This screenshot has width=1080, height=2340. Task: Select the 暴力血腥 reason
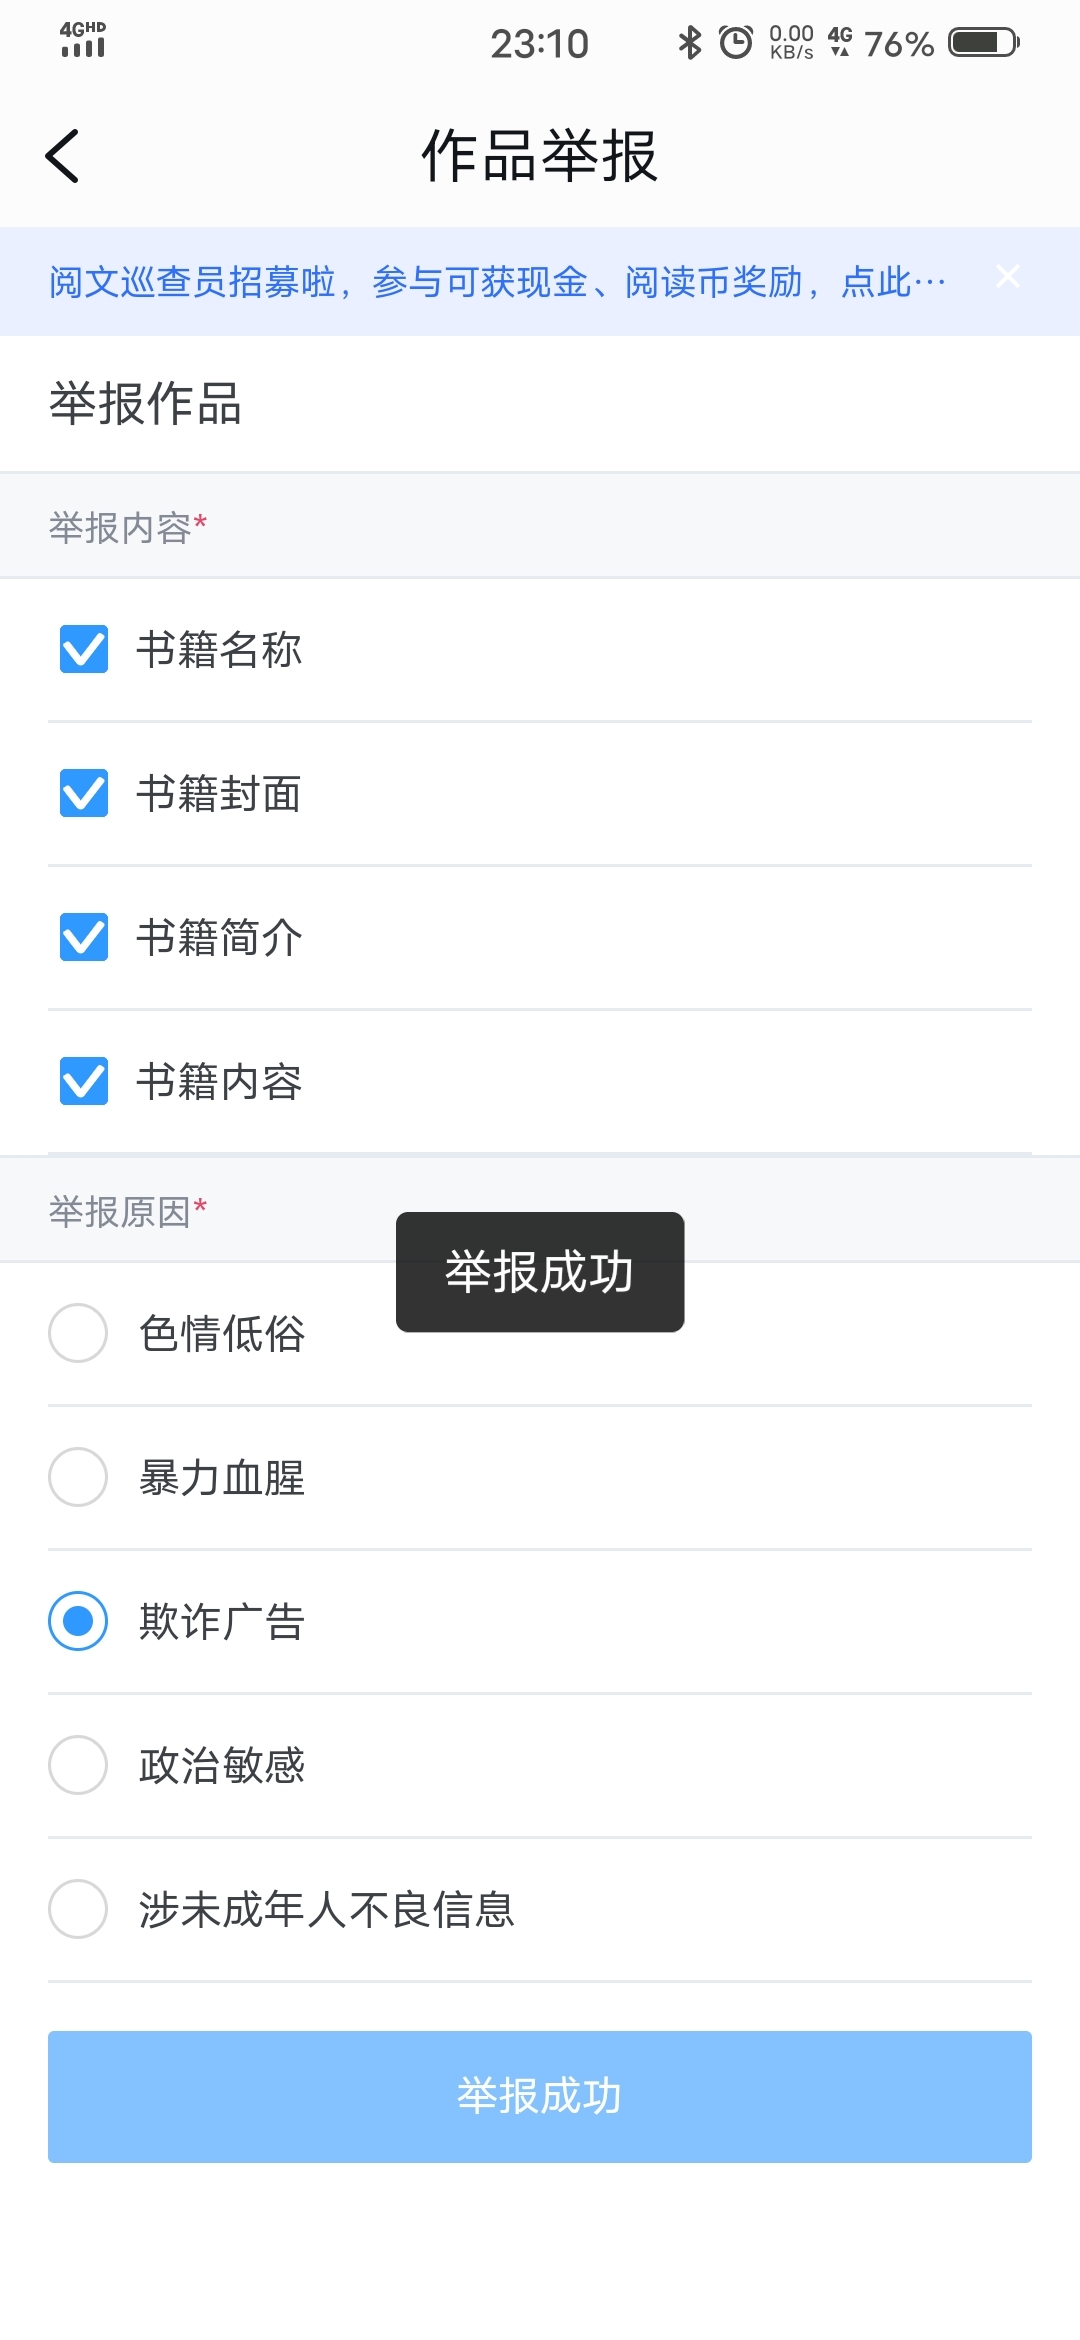[78, 1477]
